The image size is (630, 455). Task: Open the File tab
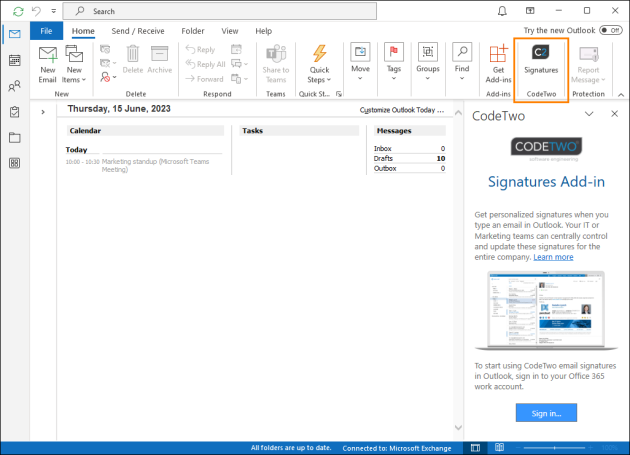pos(46,31)
